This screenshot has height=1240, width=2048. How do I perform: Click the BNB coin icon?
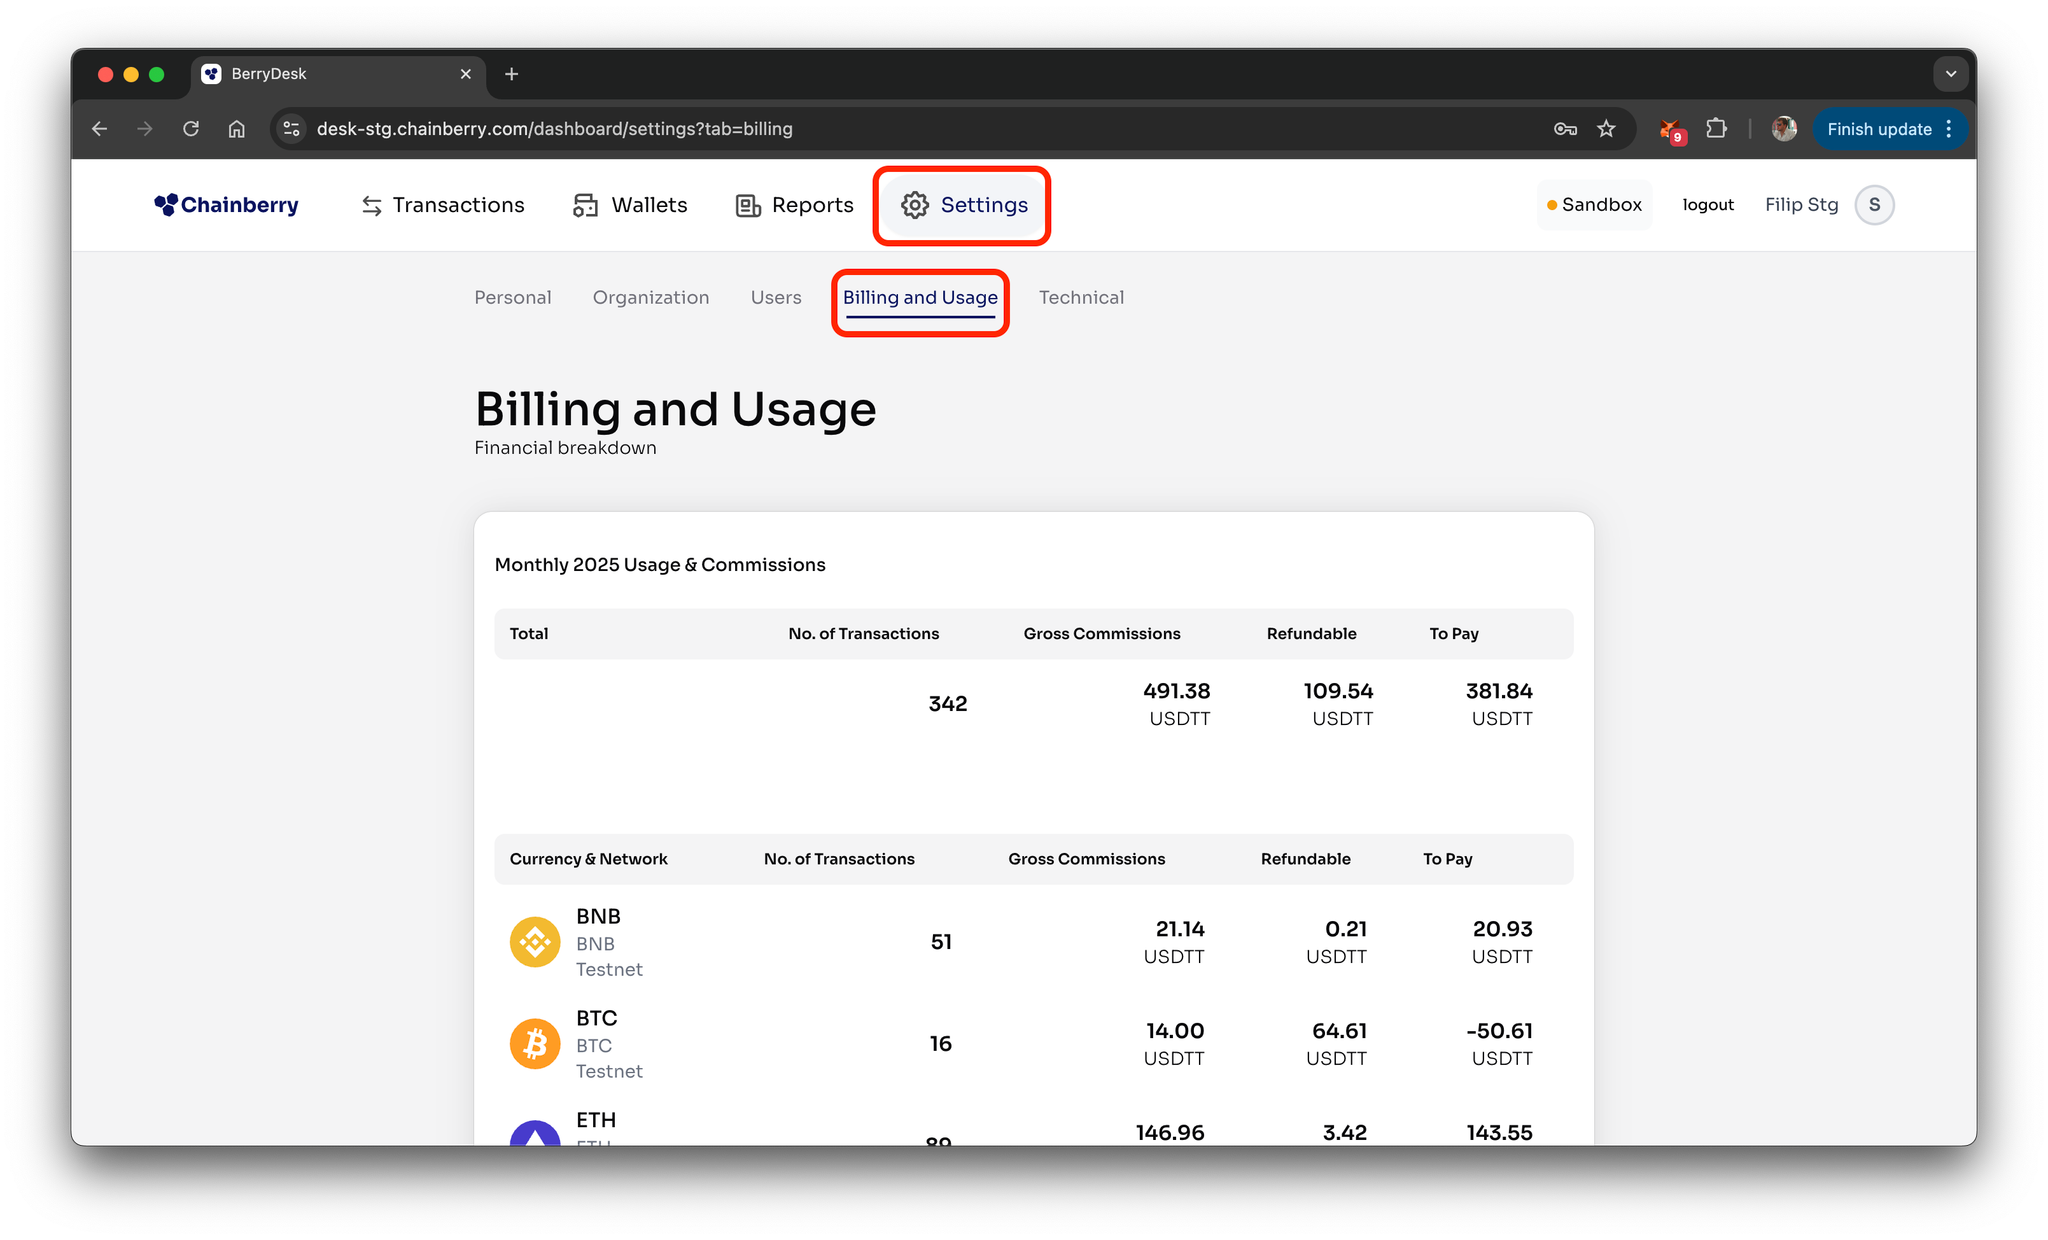pyautogui.click(x=535, y=942)
